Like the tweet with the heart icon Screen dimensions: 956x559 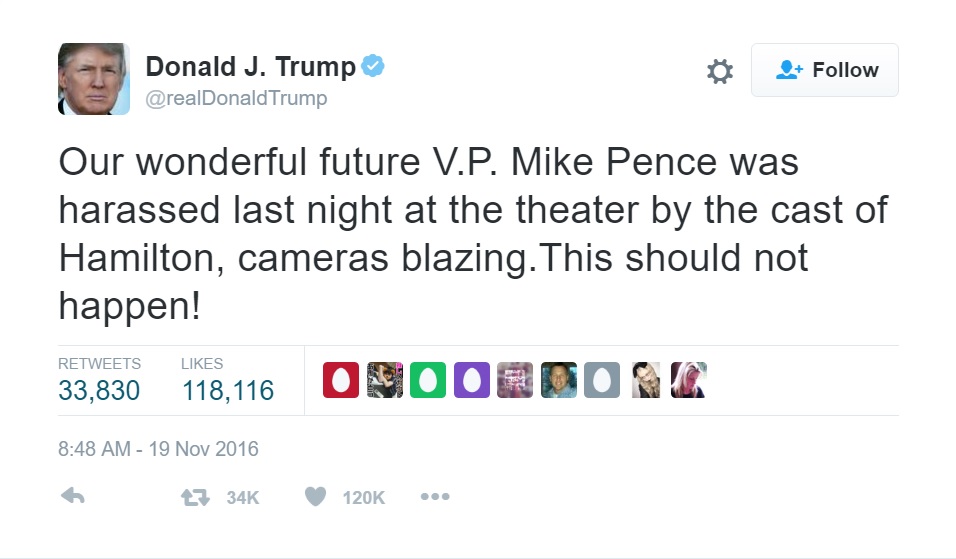(x=315, y=497)
